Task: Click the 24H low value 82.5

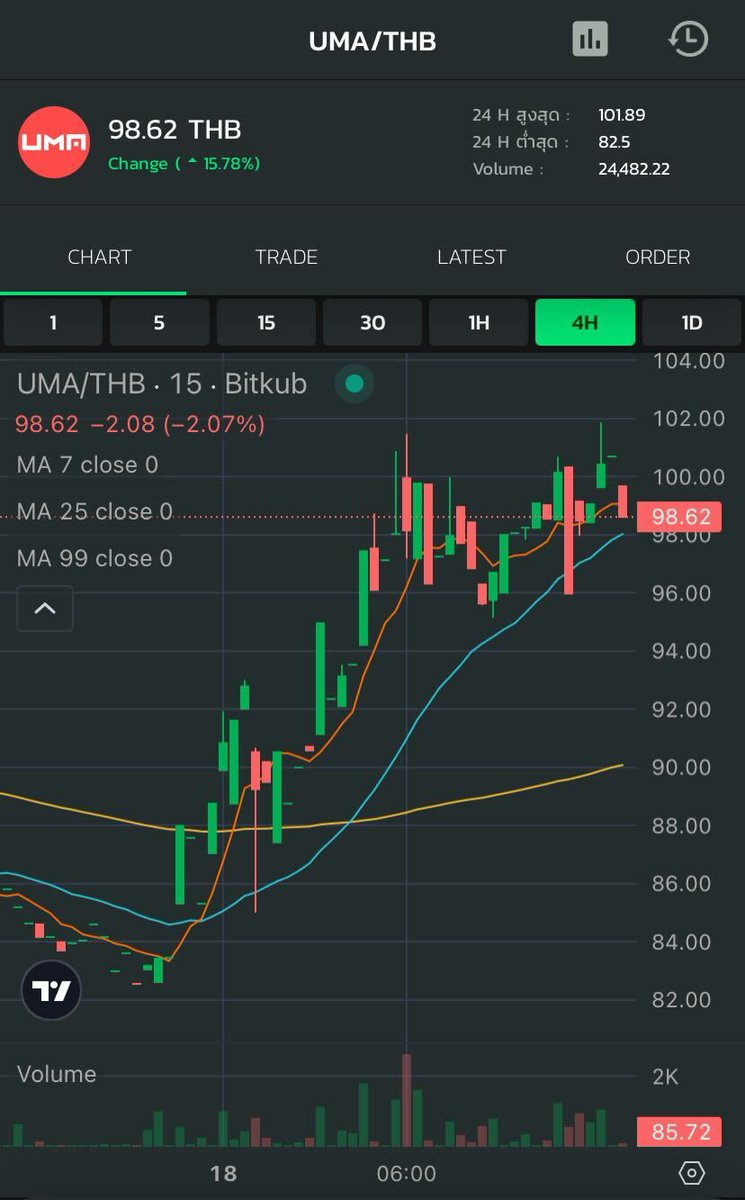Action: pyautogui.click(x=614, y=142)
